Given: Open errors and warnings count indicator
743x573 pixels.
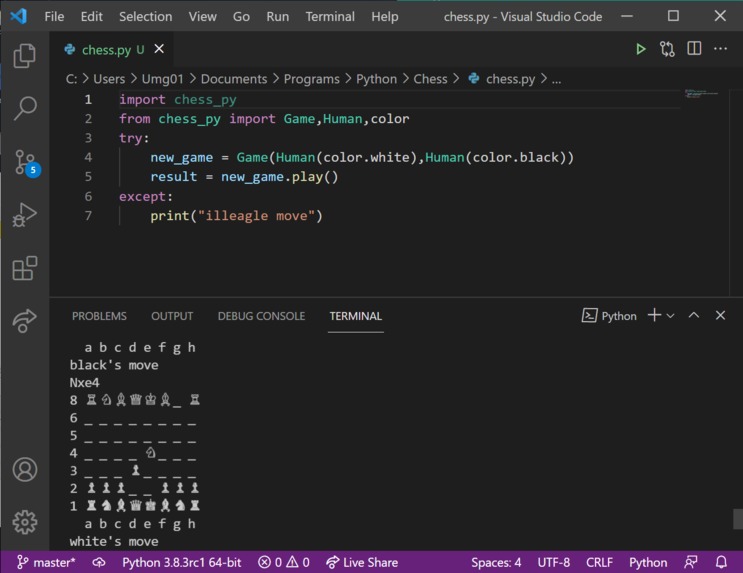Looking at the screenshot, I should click(x=283, y=563).
